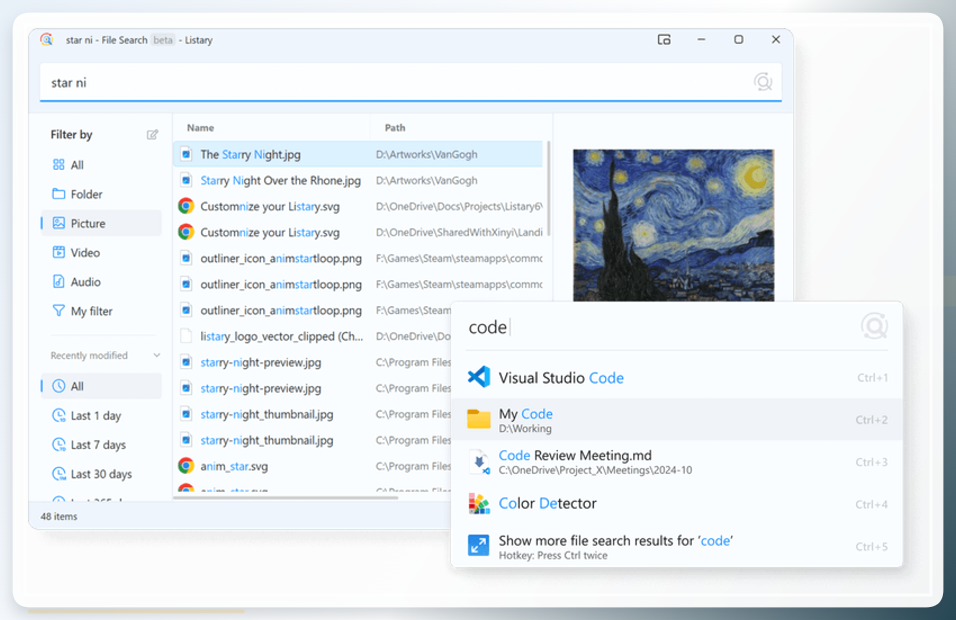
Task: Click the beta label in title bar
Action: [163, 40]
